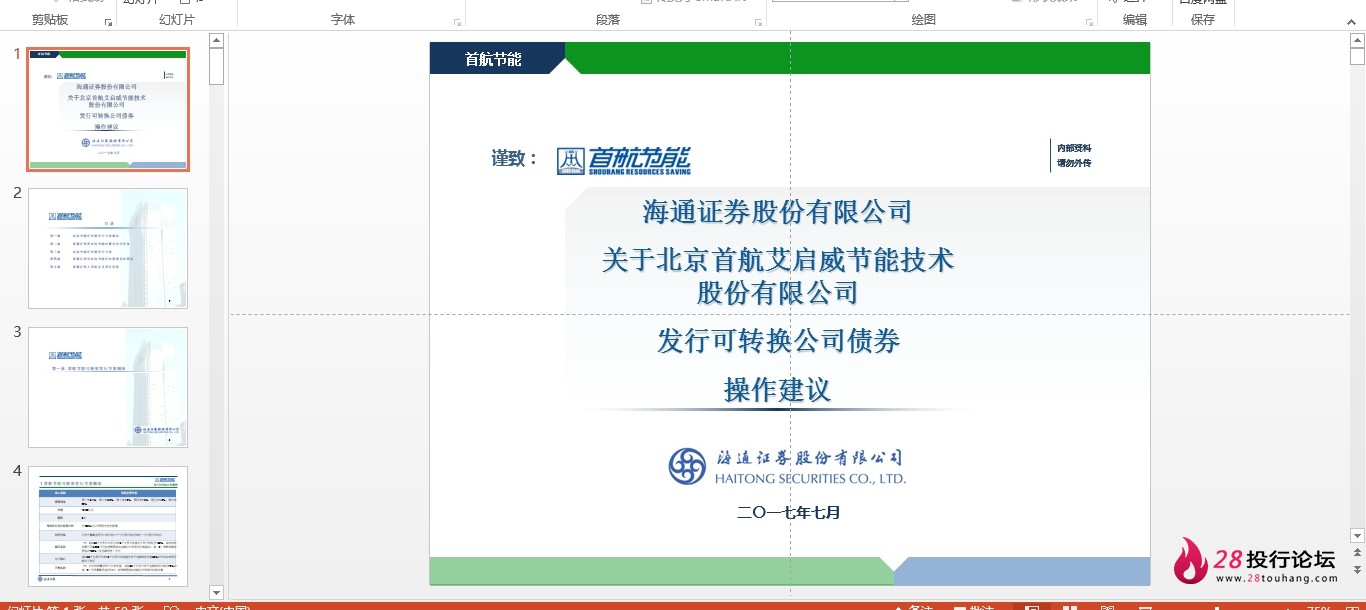Click the Haitong Securities logo image
The width and height of the screenshot is (1366, 610).
point(787,466)
